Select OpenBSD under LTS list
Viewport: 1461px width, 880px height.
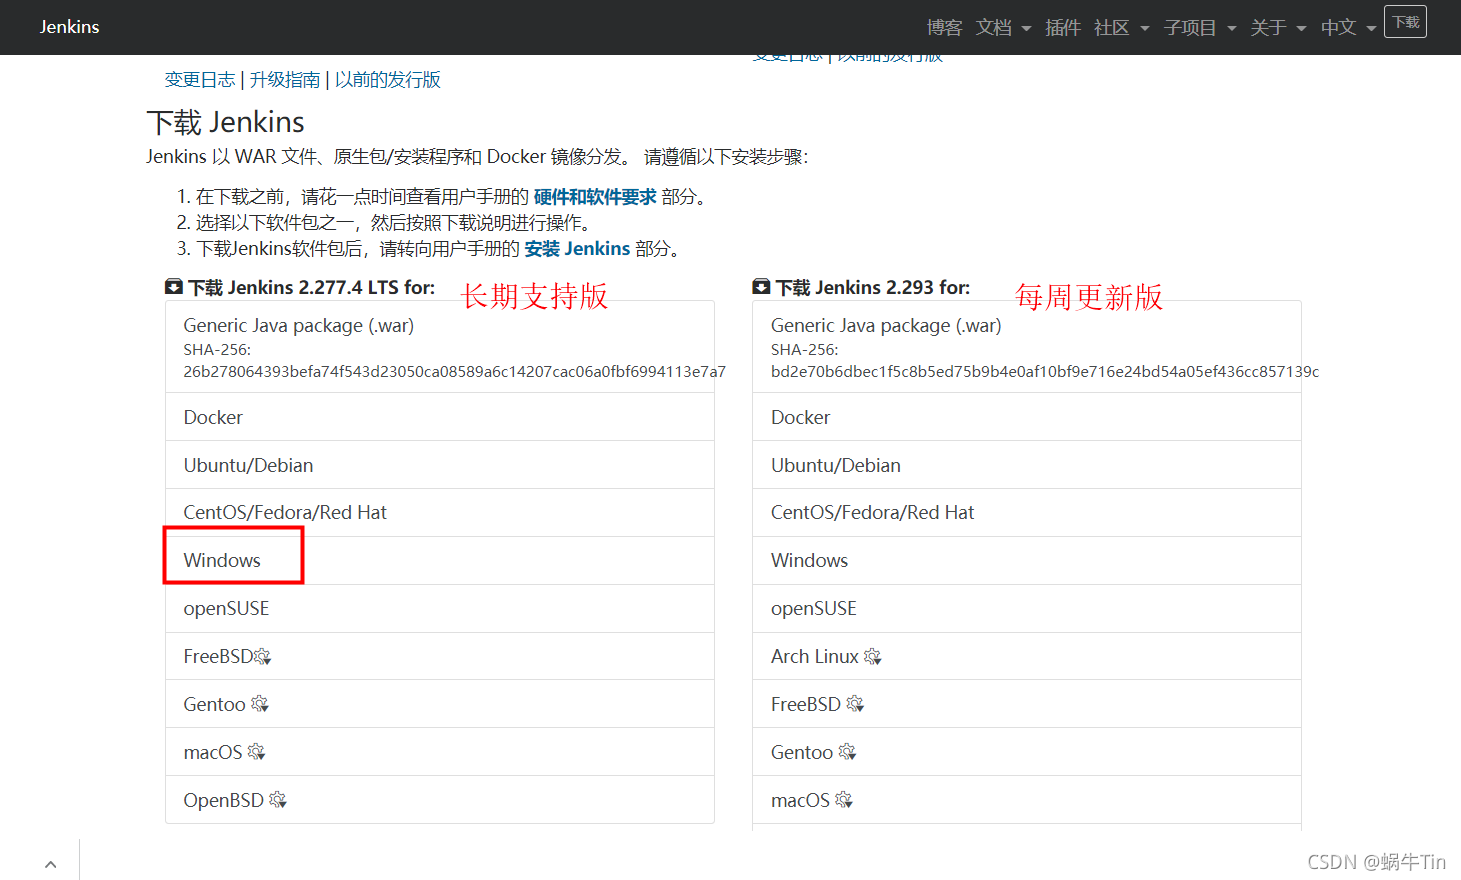click(x=440, y=800)
